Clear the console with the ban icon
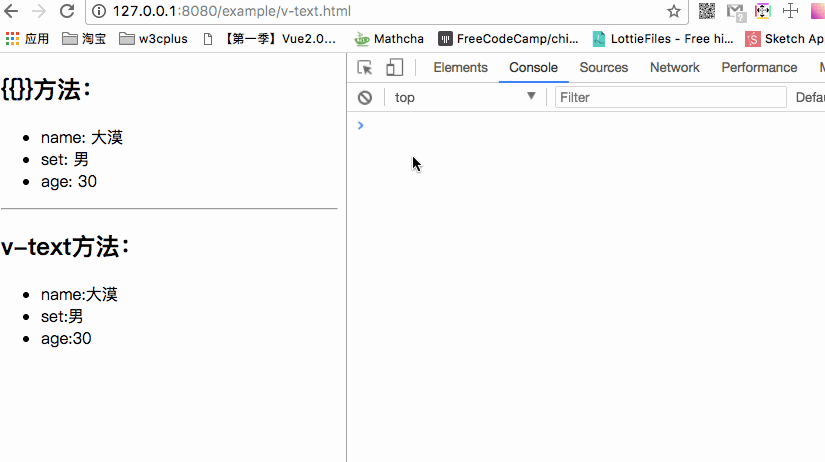This screenshot has height=462, width=825. [365, 98]
